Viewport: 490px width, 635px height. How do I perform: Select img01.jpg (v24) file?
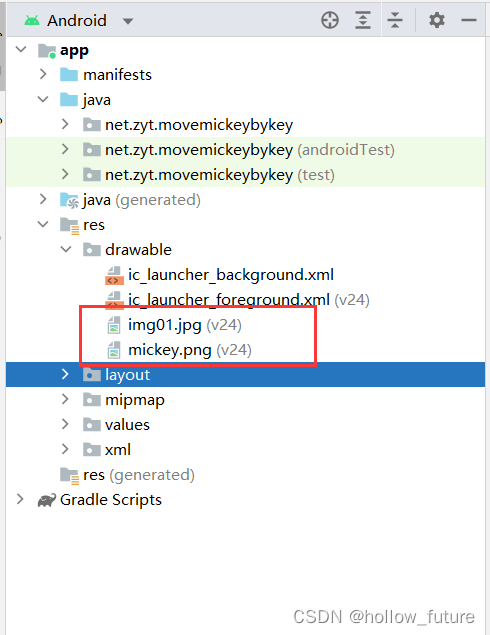click(185, 325)
